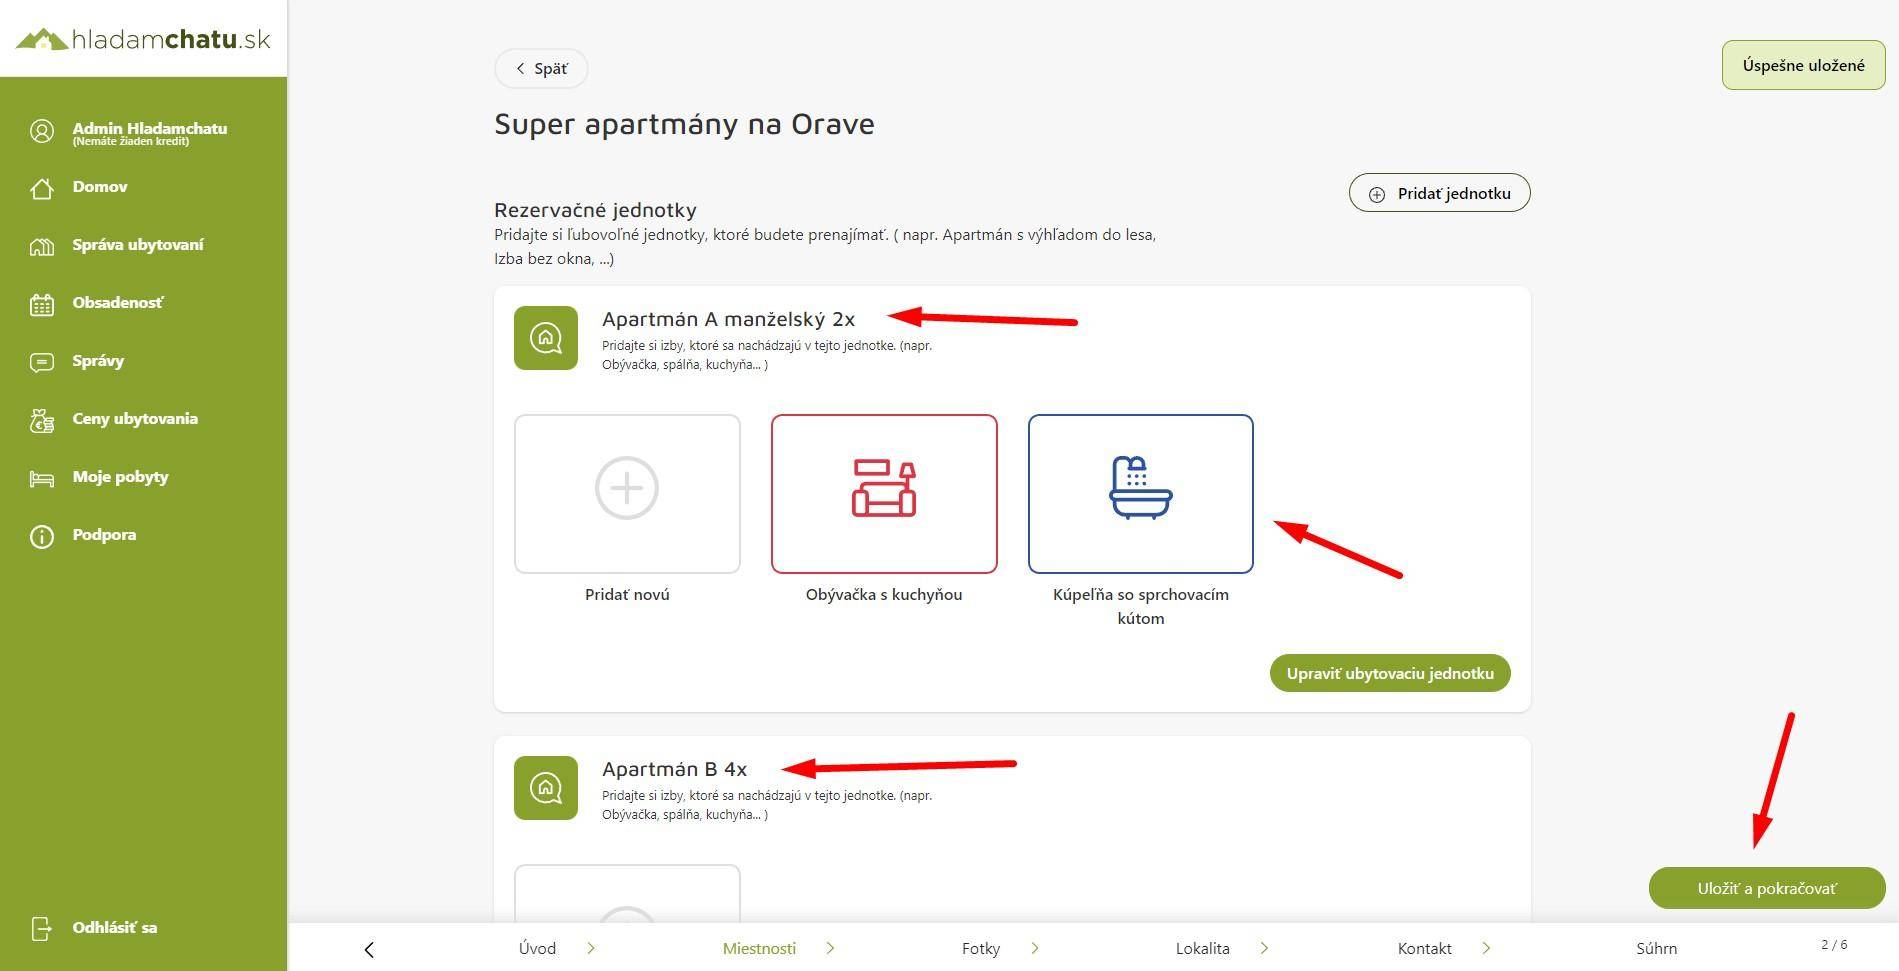Viewport: 1899px width, 971px height.
Task: Open the Kúpeľňa so sprchovacím kútom tile
Action: pyautogui.click(x=1141, y=494)
